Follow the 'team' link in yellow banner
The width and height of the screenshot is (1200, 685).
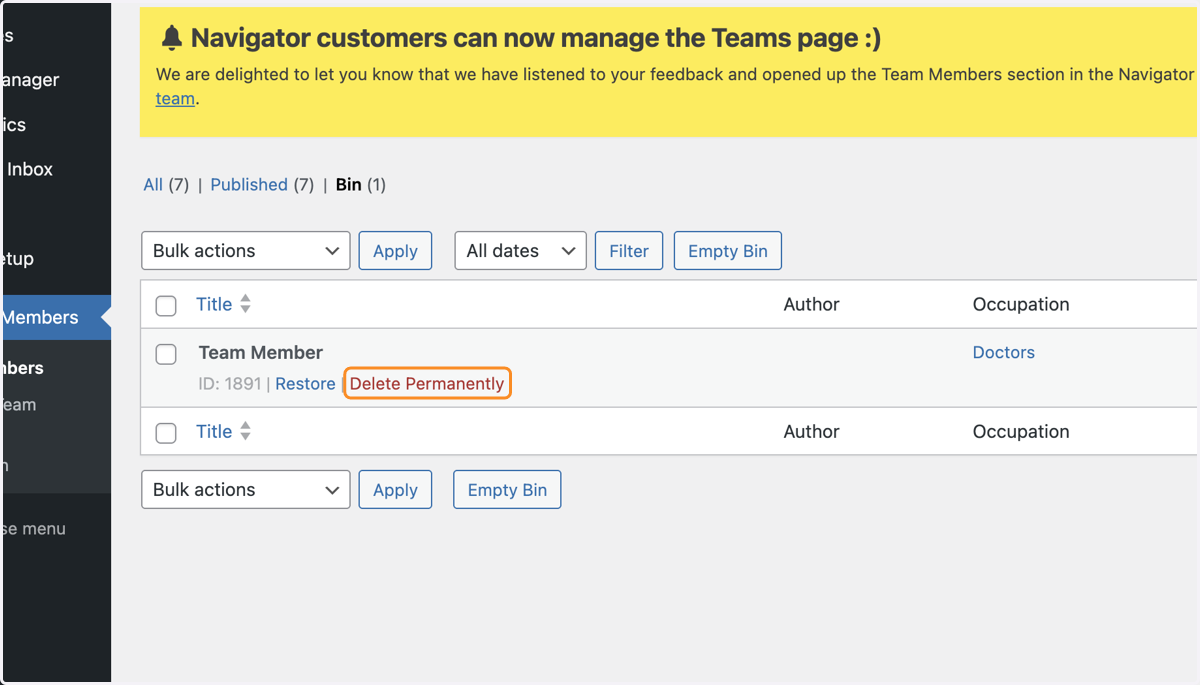tap(175, 98)
